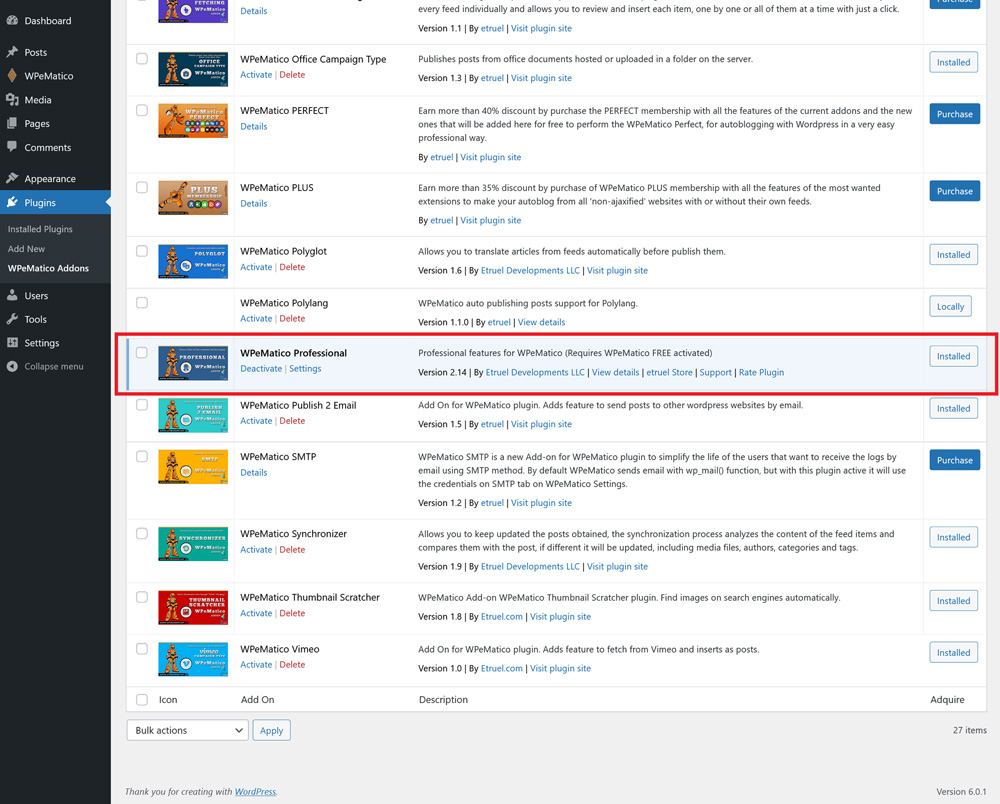The width and height of the screenshot is (1000, 804).
Task: Click WPeMatico SMTP addon image
Action: point(193,467)
